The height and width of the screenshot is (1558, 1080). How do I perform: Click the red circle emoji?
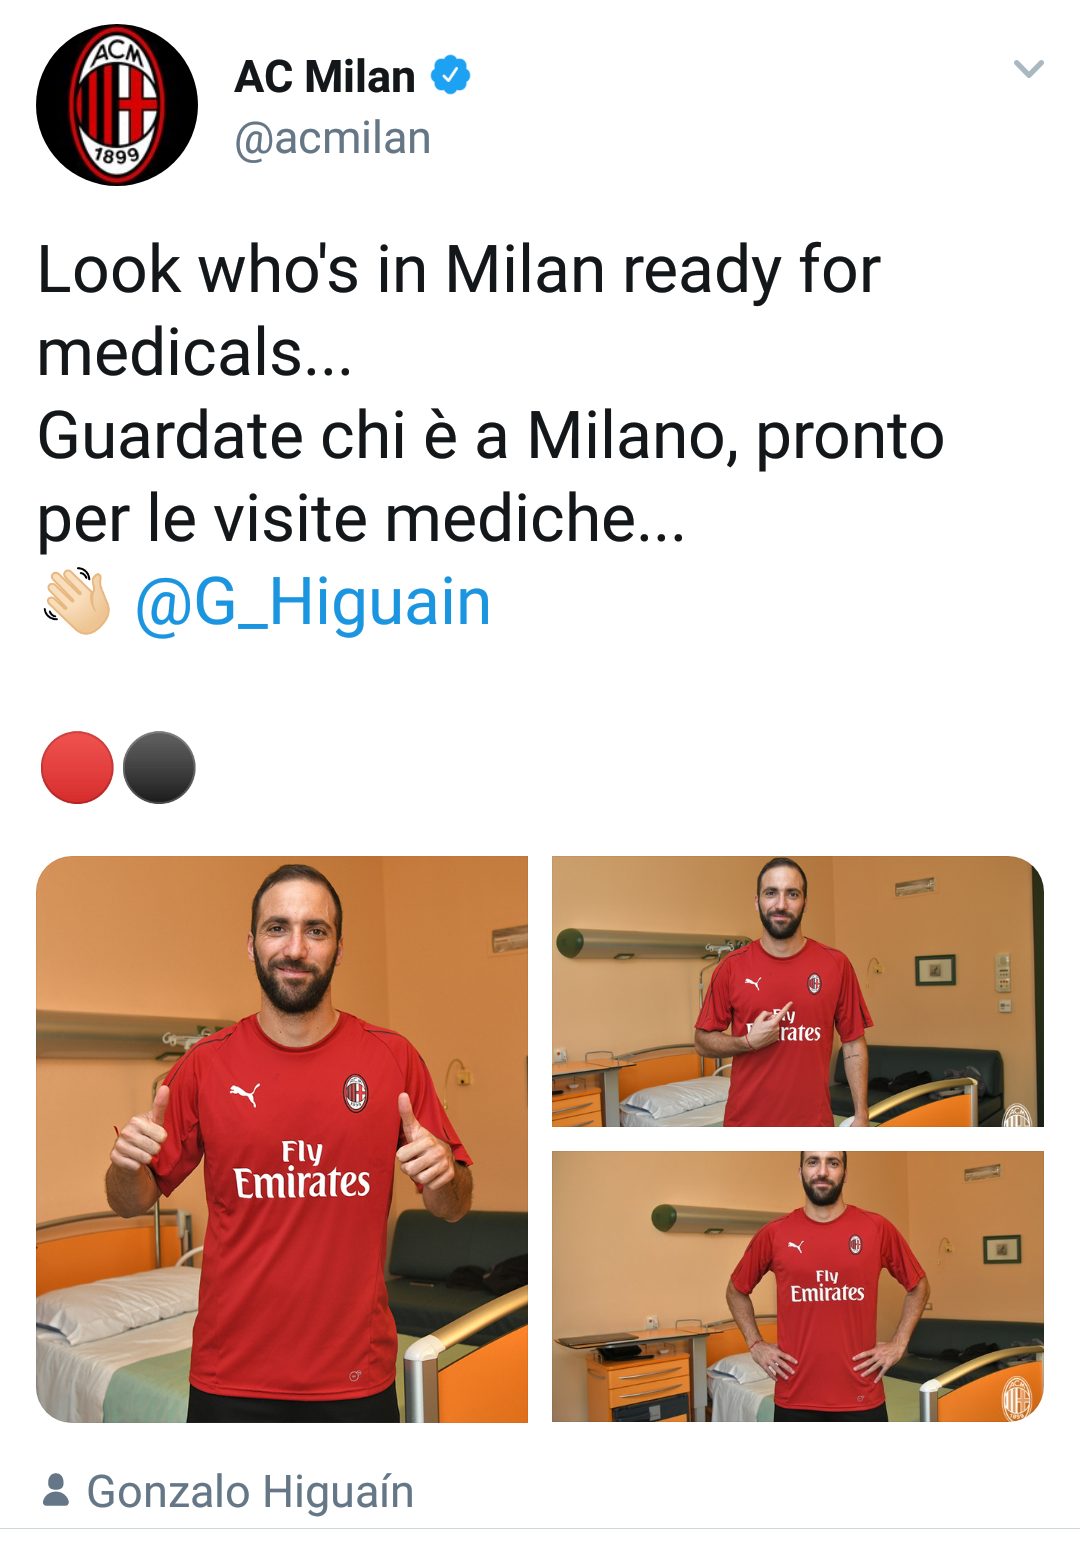pyautogui.click(x=77, y=767)
